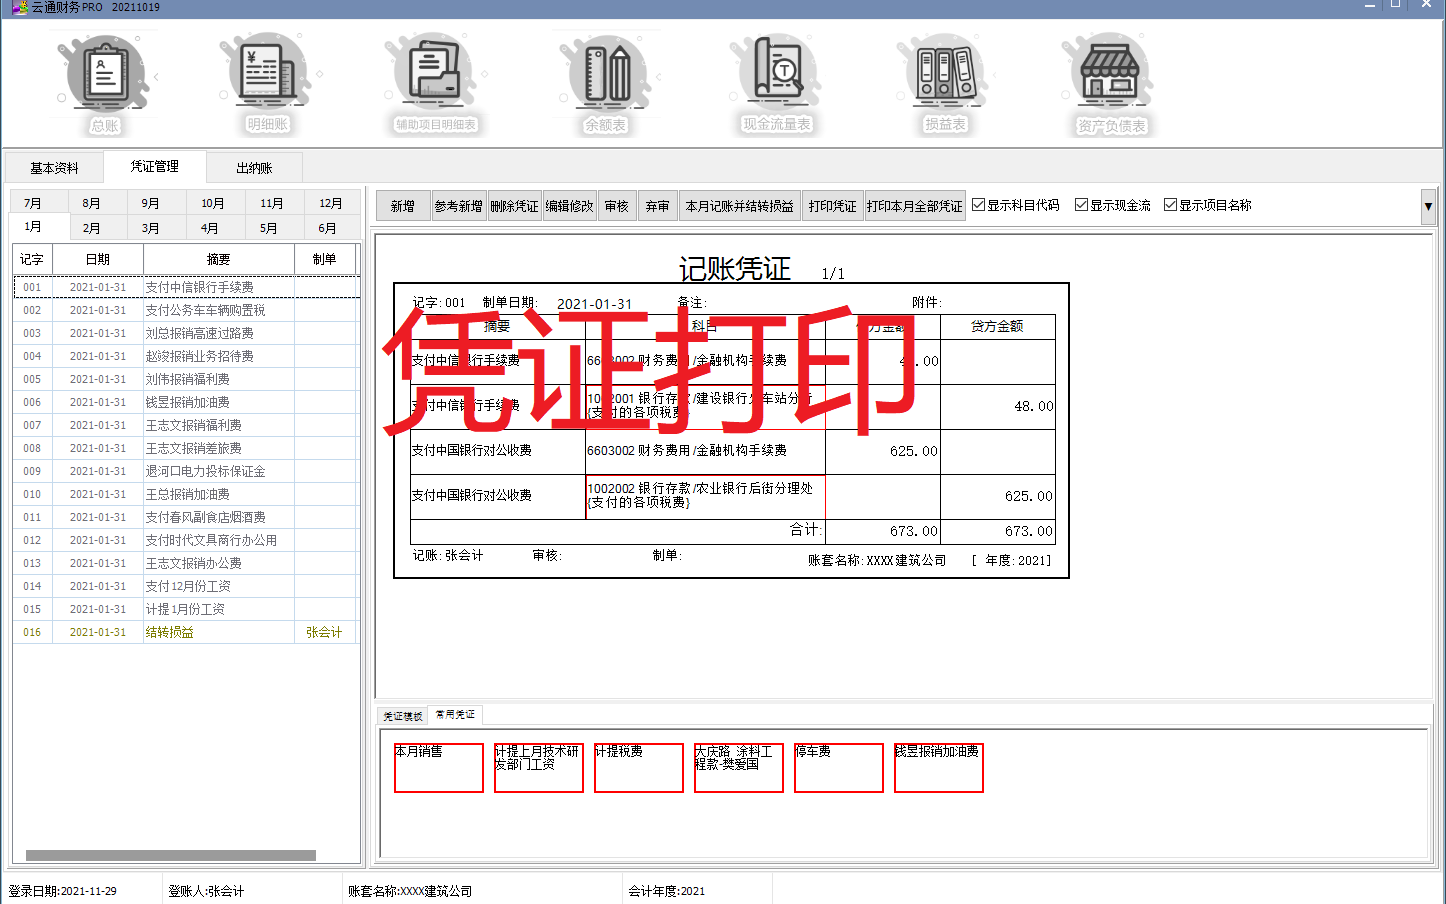The width and height of the screenshot is (1446, 904).
Task: Select voucher row 支付12月份工资
Action: [x=186, y=586]
